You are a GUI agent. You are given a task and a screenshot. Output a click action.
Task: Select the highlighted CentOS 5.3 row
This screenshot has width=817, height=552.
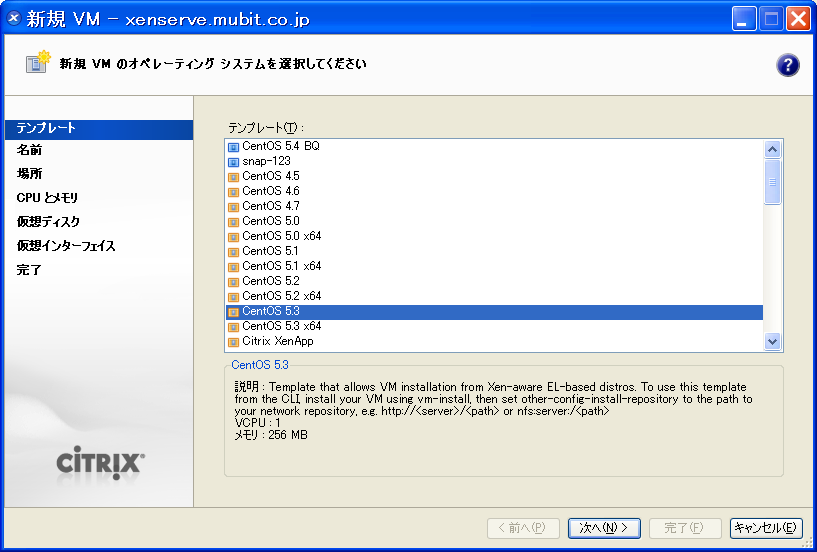click(x=494, y=312)
